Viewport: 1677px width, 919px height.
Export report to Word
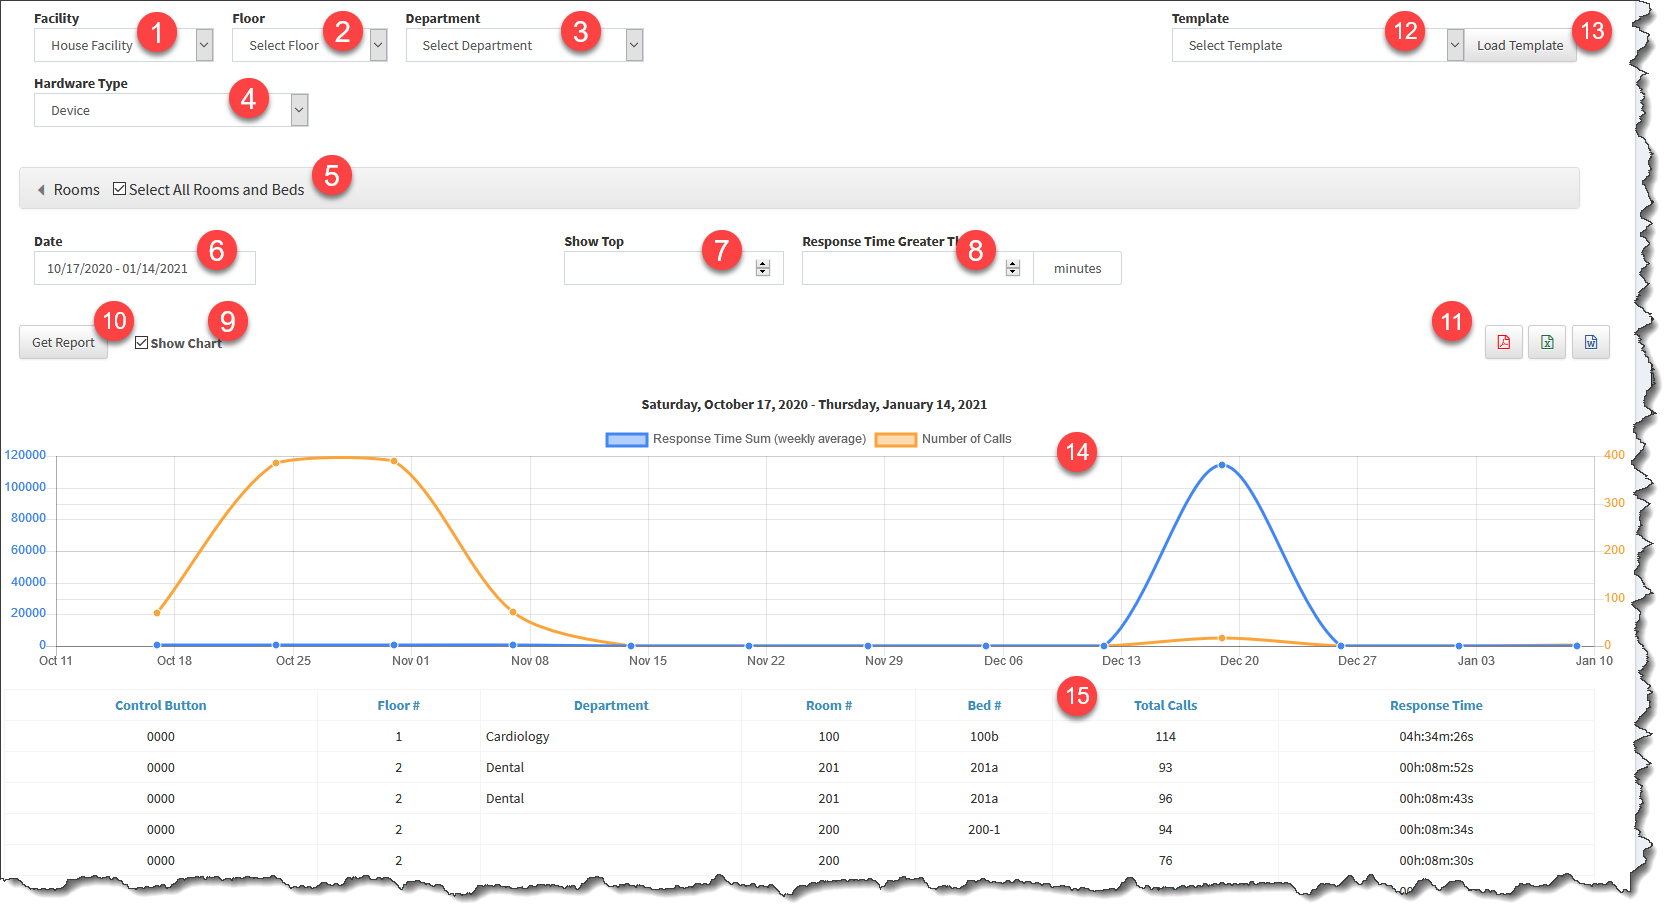click(1591, 342)
